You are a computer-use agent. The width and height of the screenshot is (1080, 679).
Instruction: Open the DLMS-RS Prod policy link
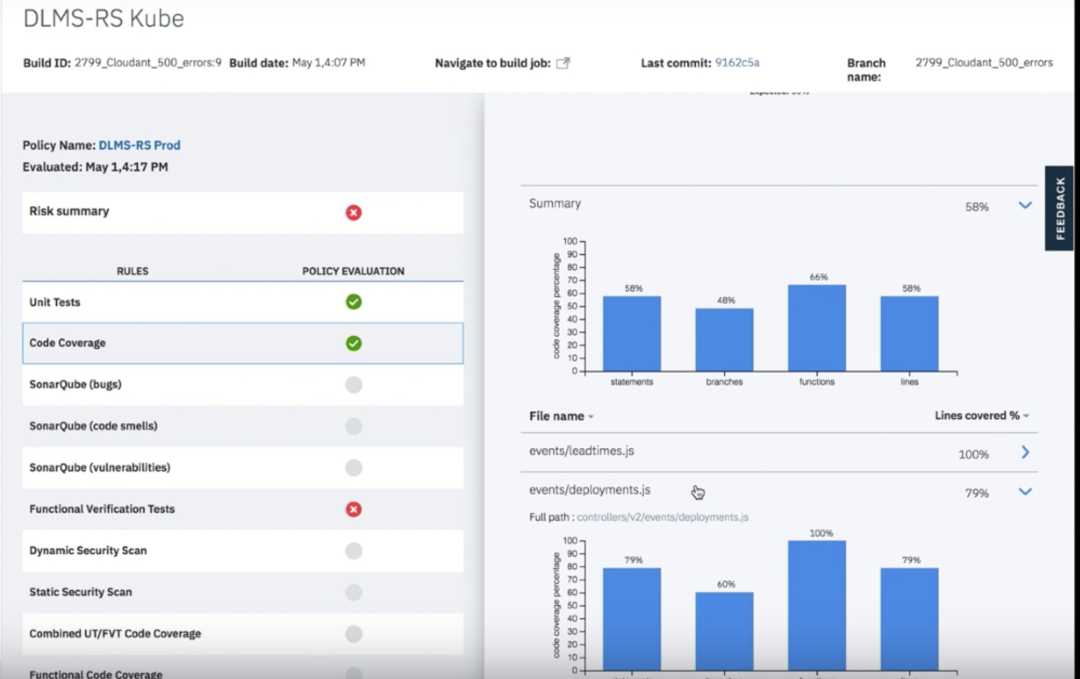coord(139,145)
